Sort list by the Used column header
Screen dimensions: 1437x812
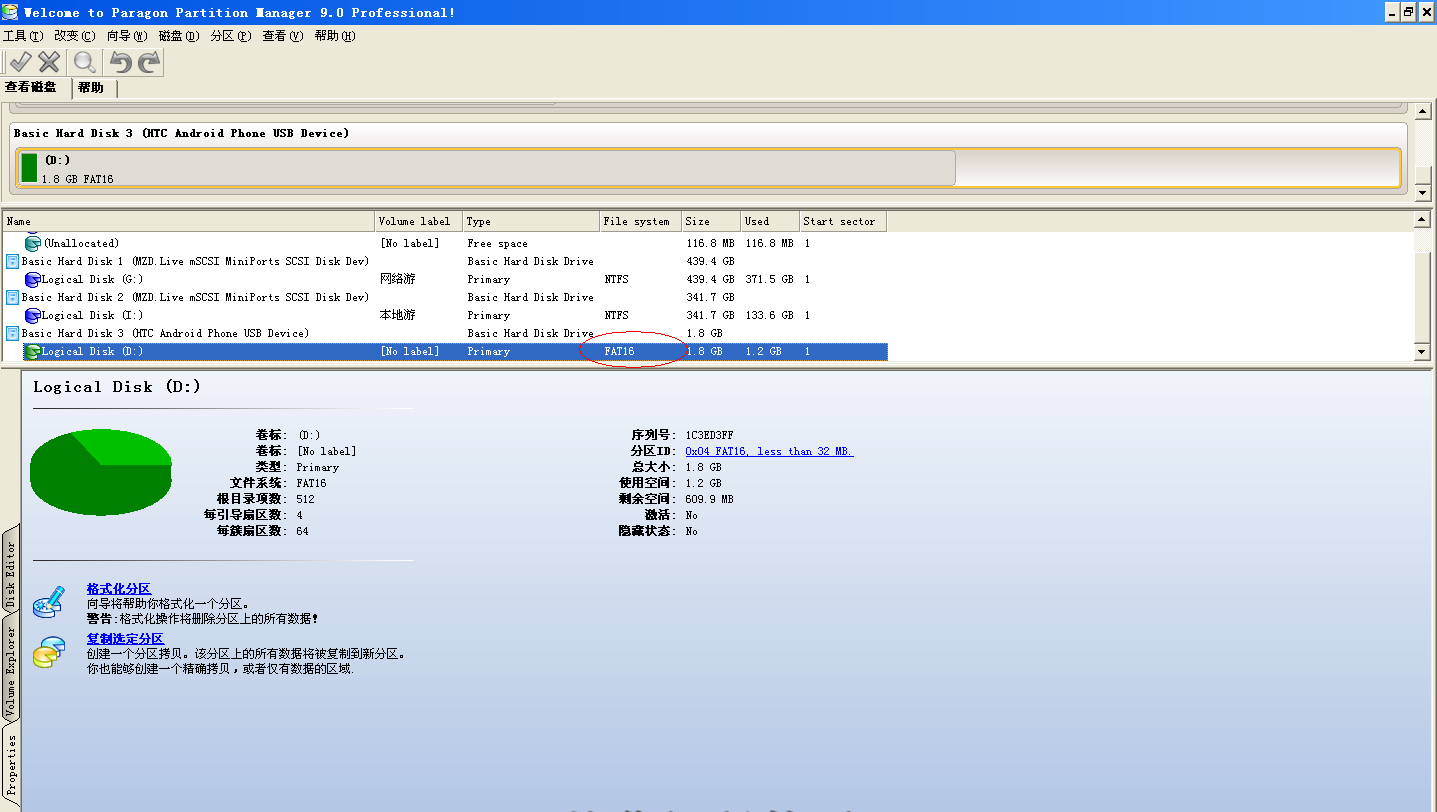(770, 221)
